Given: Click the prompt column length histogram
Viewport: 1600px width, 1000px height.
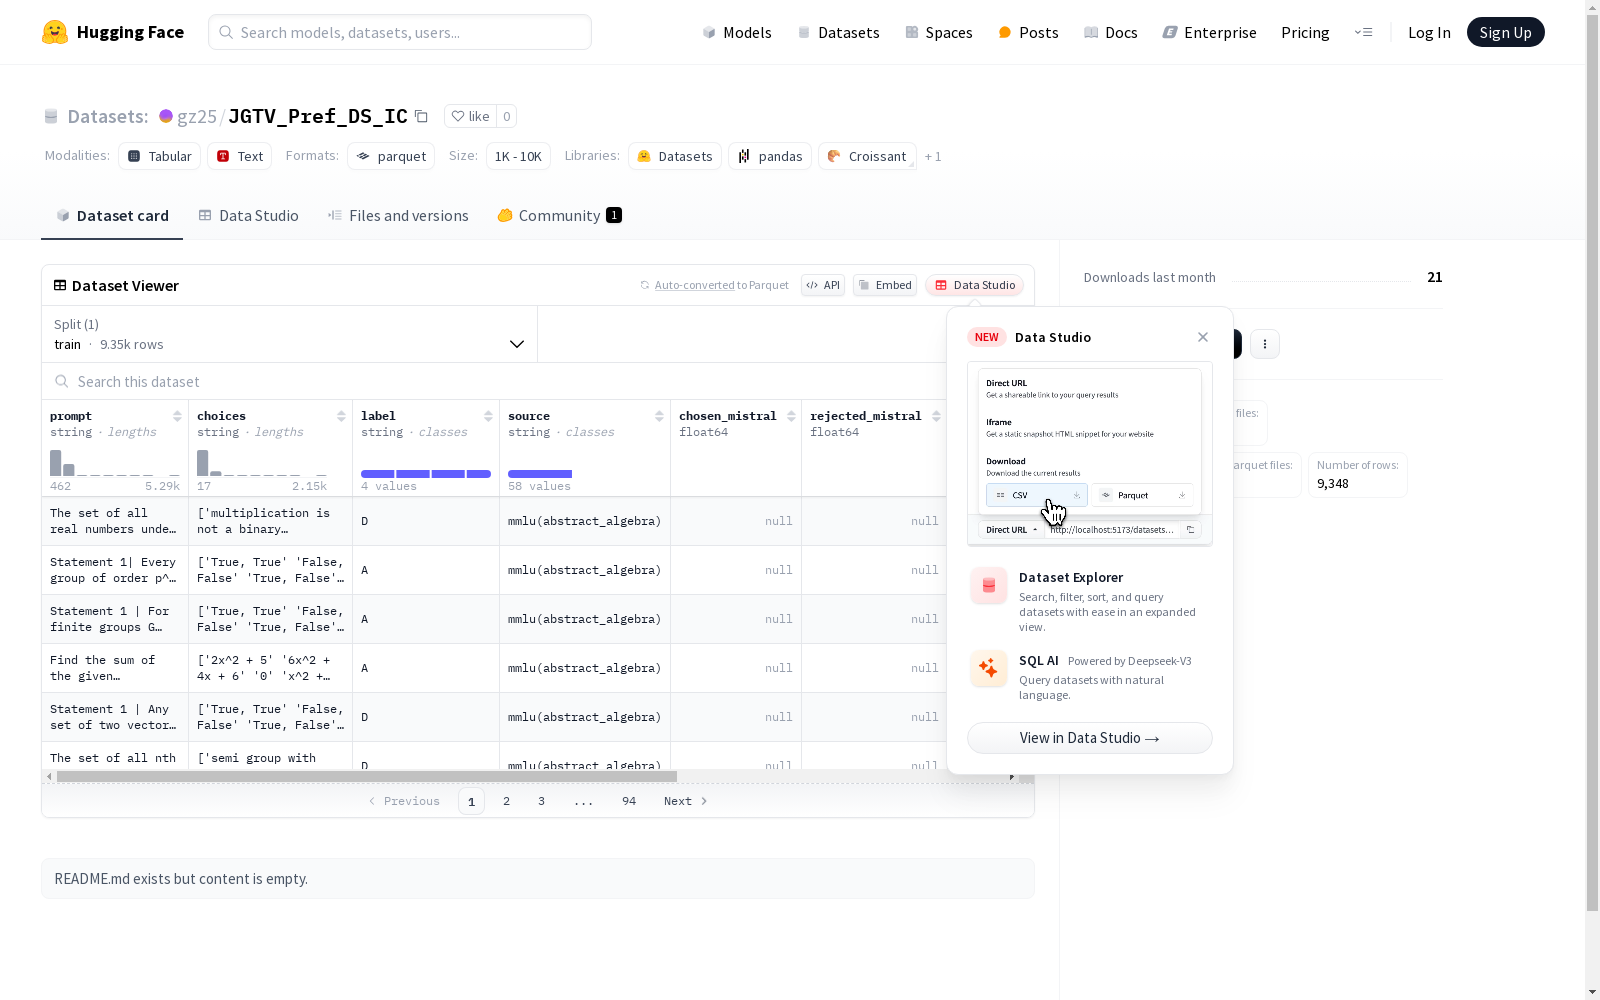Looking at the screenshot, I should [x=115, y=462].
